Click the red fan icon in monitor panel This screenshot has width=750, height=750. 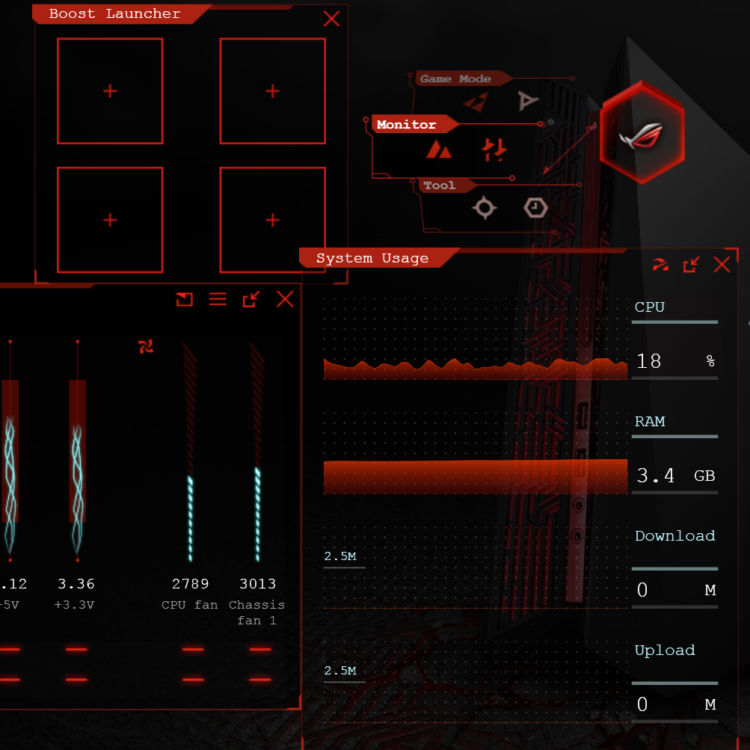(146, 347)
